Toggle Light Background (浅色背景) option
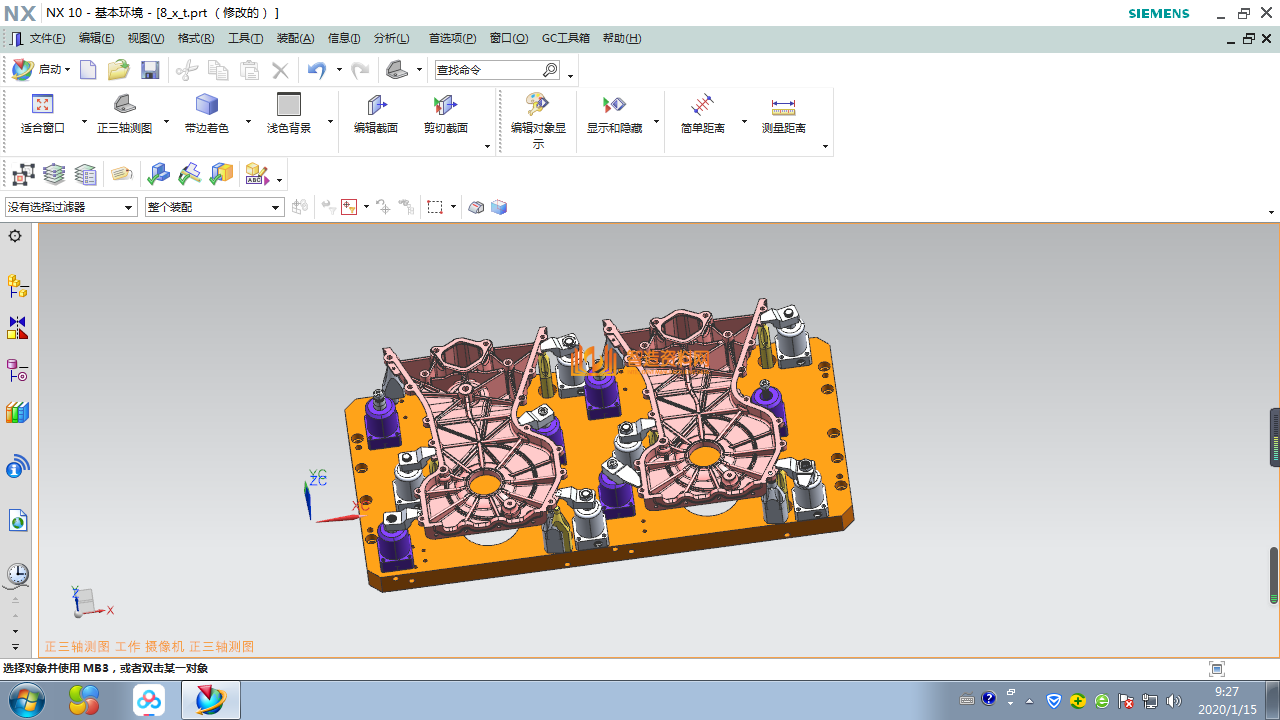Screen dimensions: 1280x720 coord(289,105)
